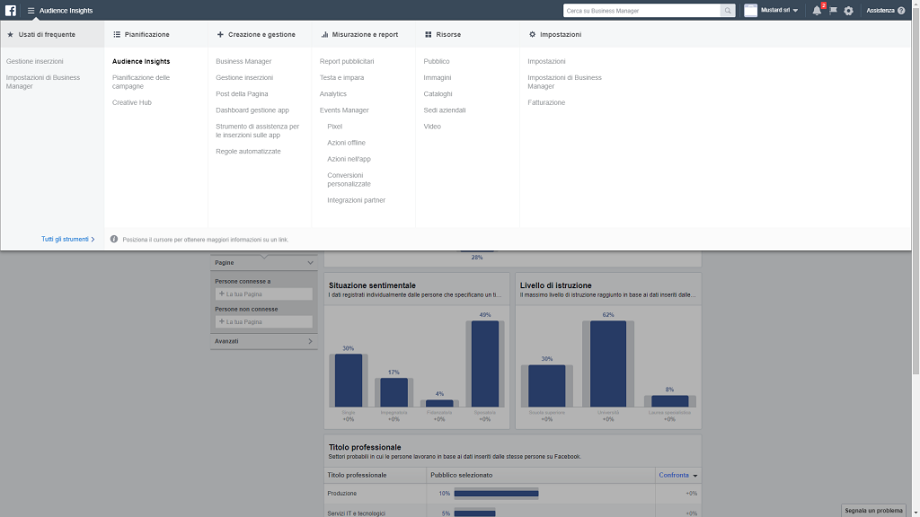Open Video under Risorse
The width and height of the screenshot is (920, 517).
click(x=432, y=126)
